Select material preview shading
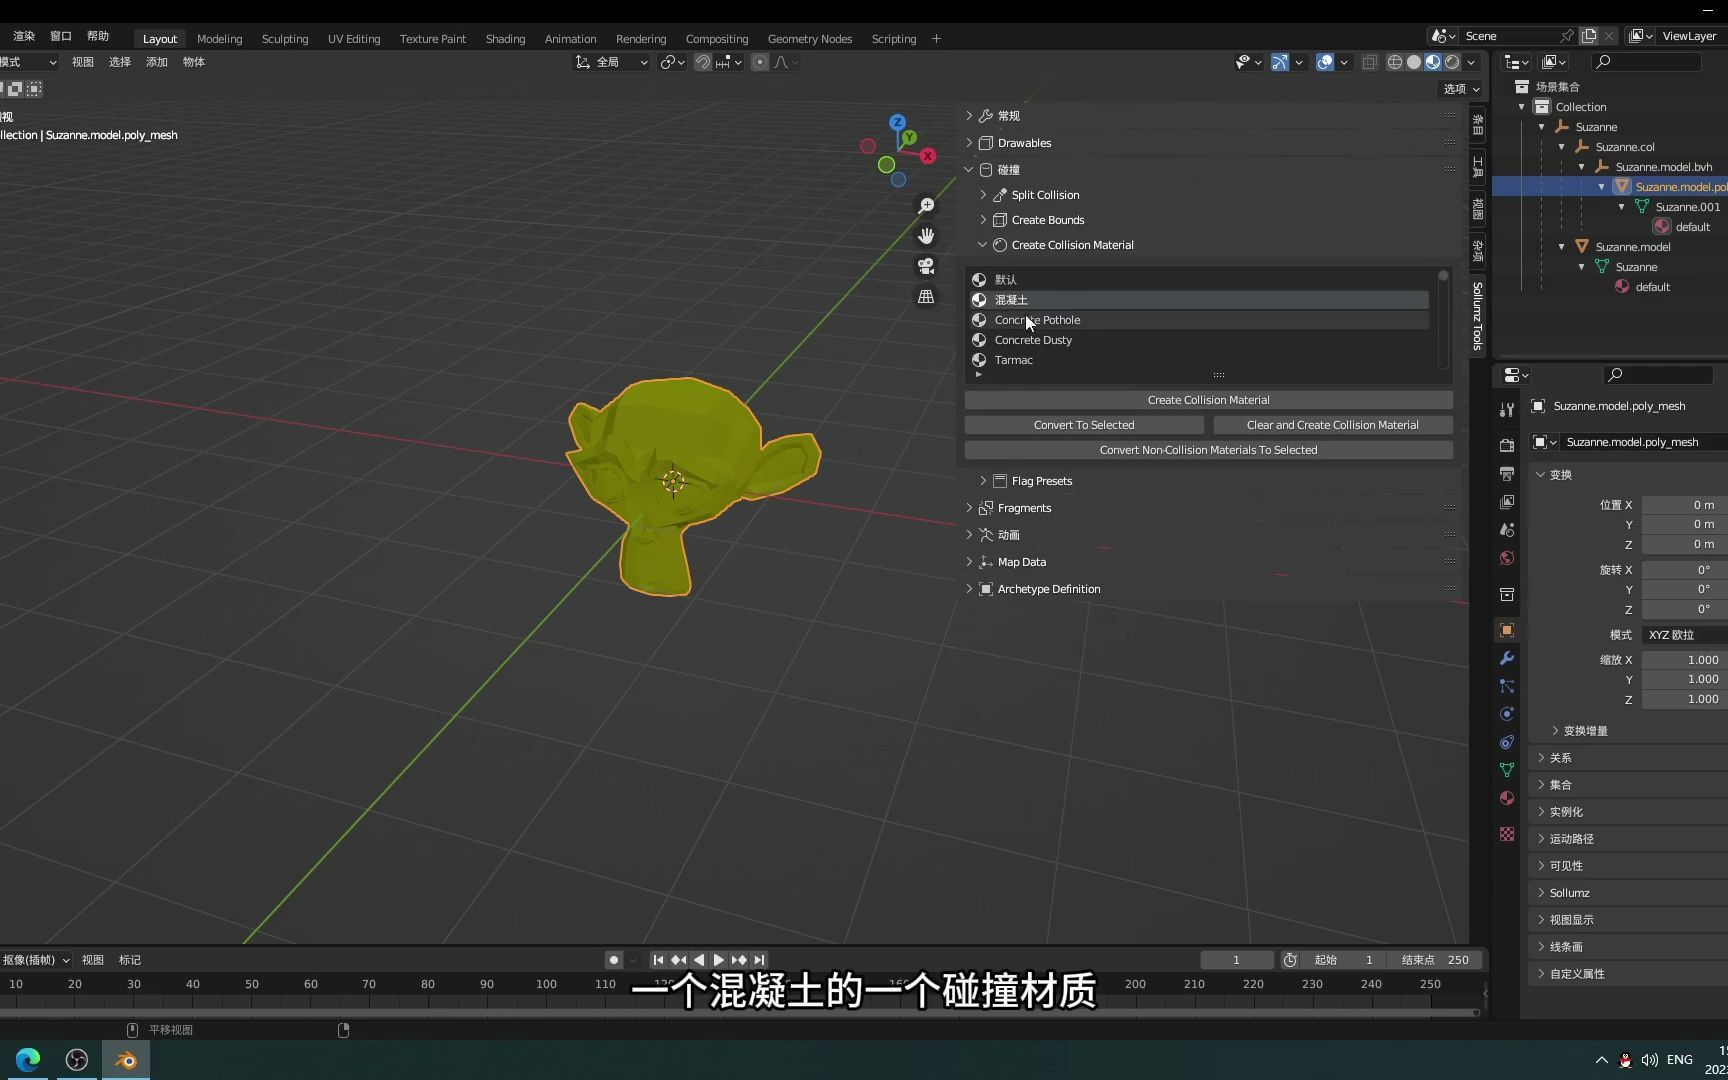1728x1080 pixels. tap(1433, 62)
